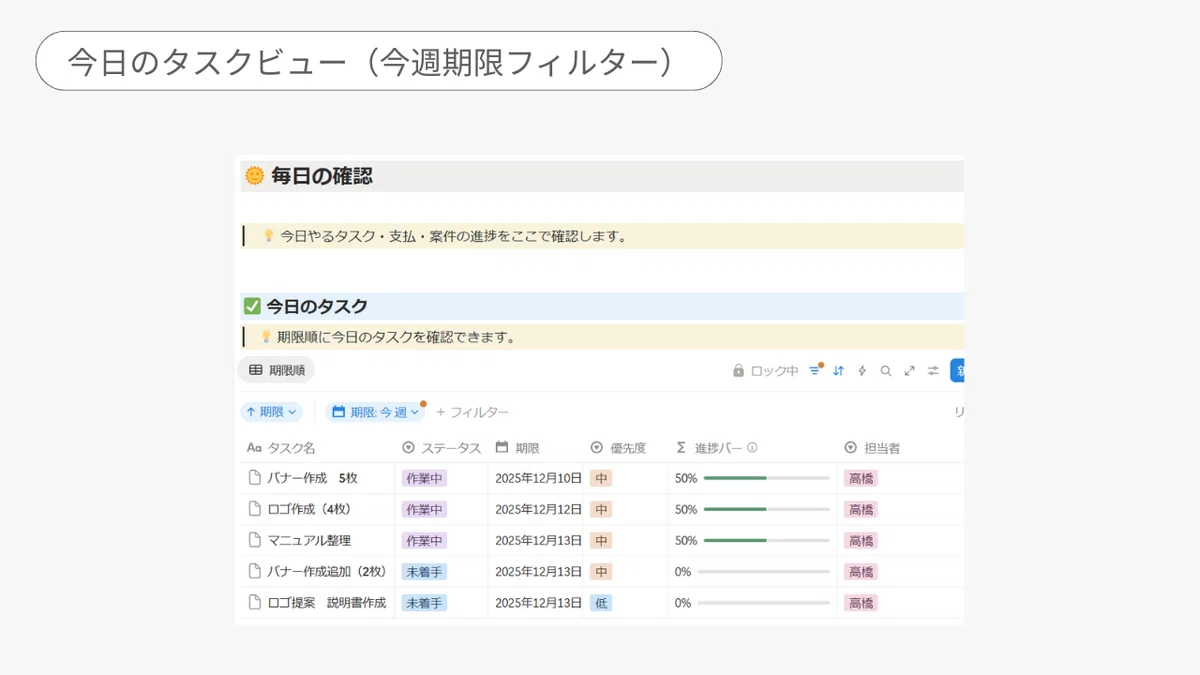Select the 期限順 view tab

click(276, 370)
